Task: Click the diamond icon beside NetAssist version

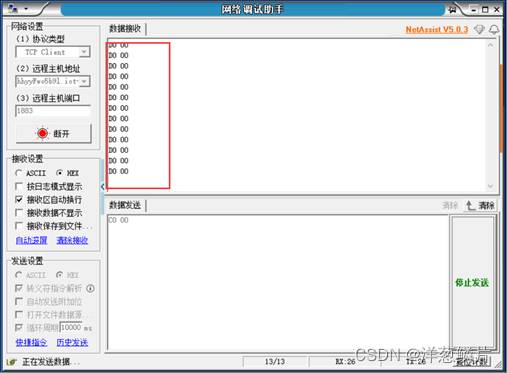Action: pyautogui.click(x=479, y=30)
